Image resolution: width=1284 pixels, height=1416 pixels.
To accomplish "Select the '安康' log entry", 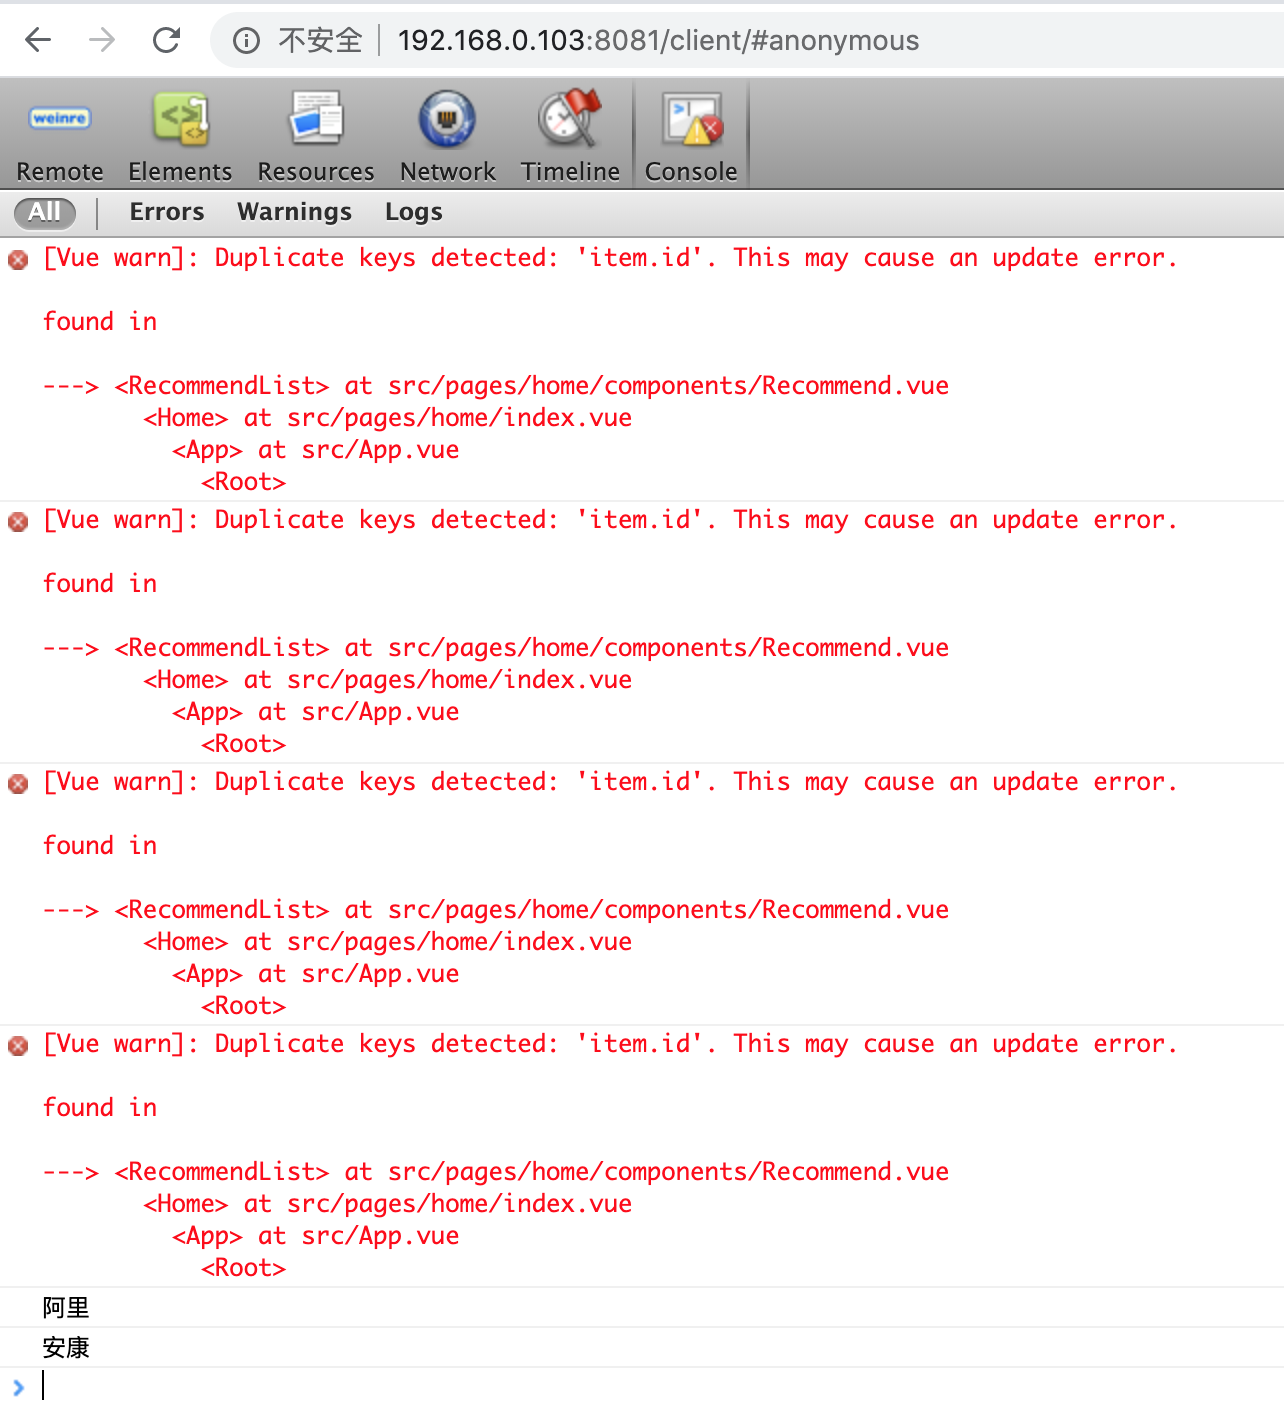I will point(642,1347).
